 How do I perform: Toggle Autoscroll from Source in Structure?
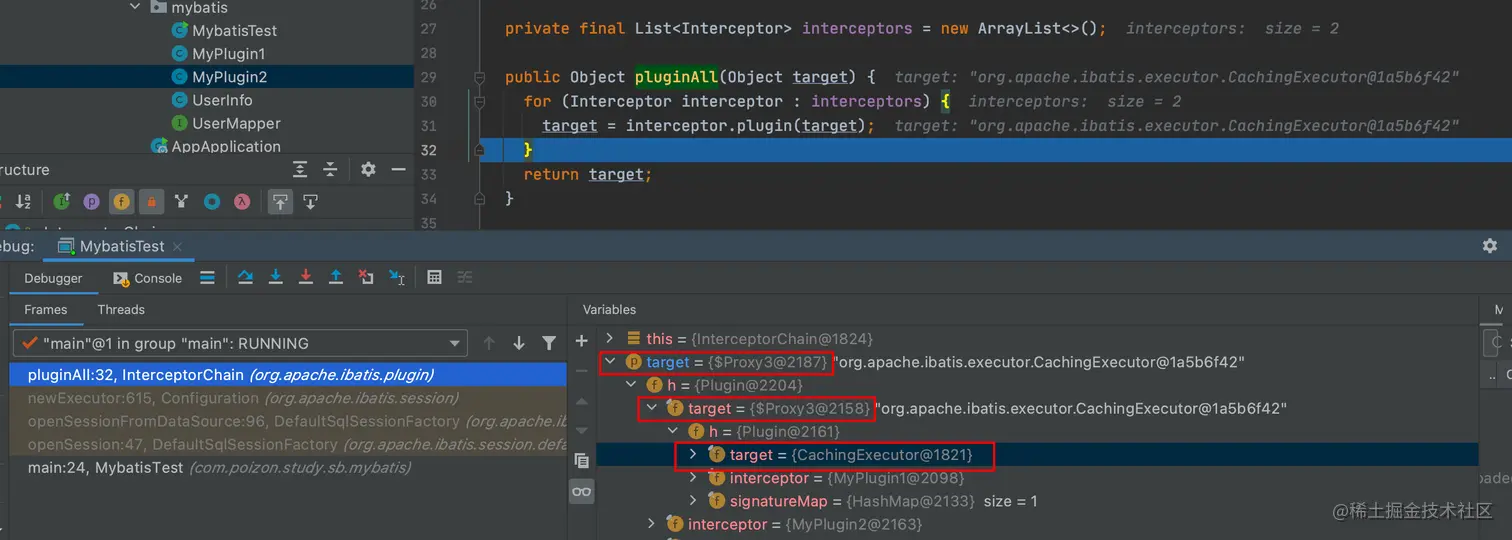tap(310, 201)
